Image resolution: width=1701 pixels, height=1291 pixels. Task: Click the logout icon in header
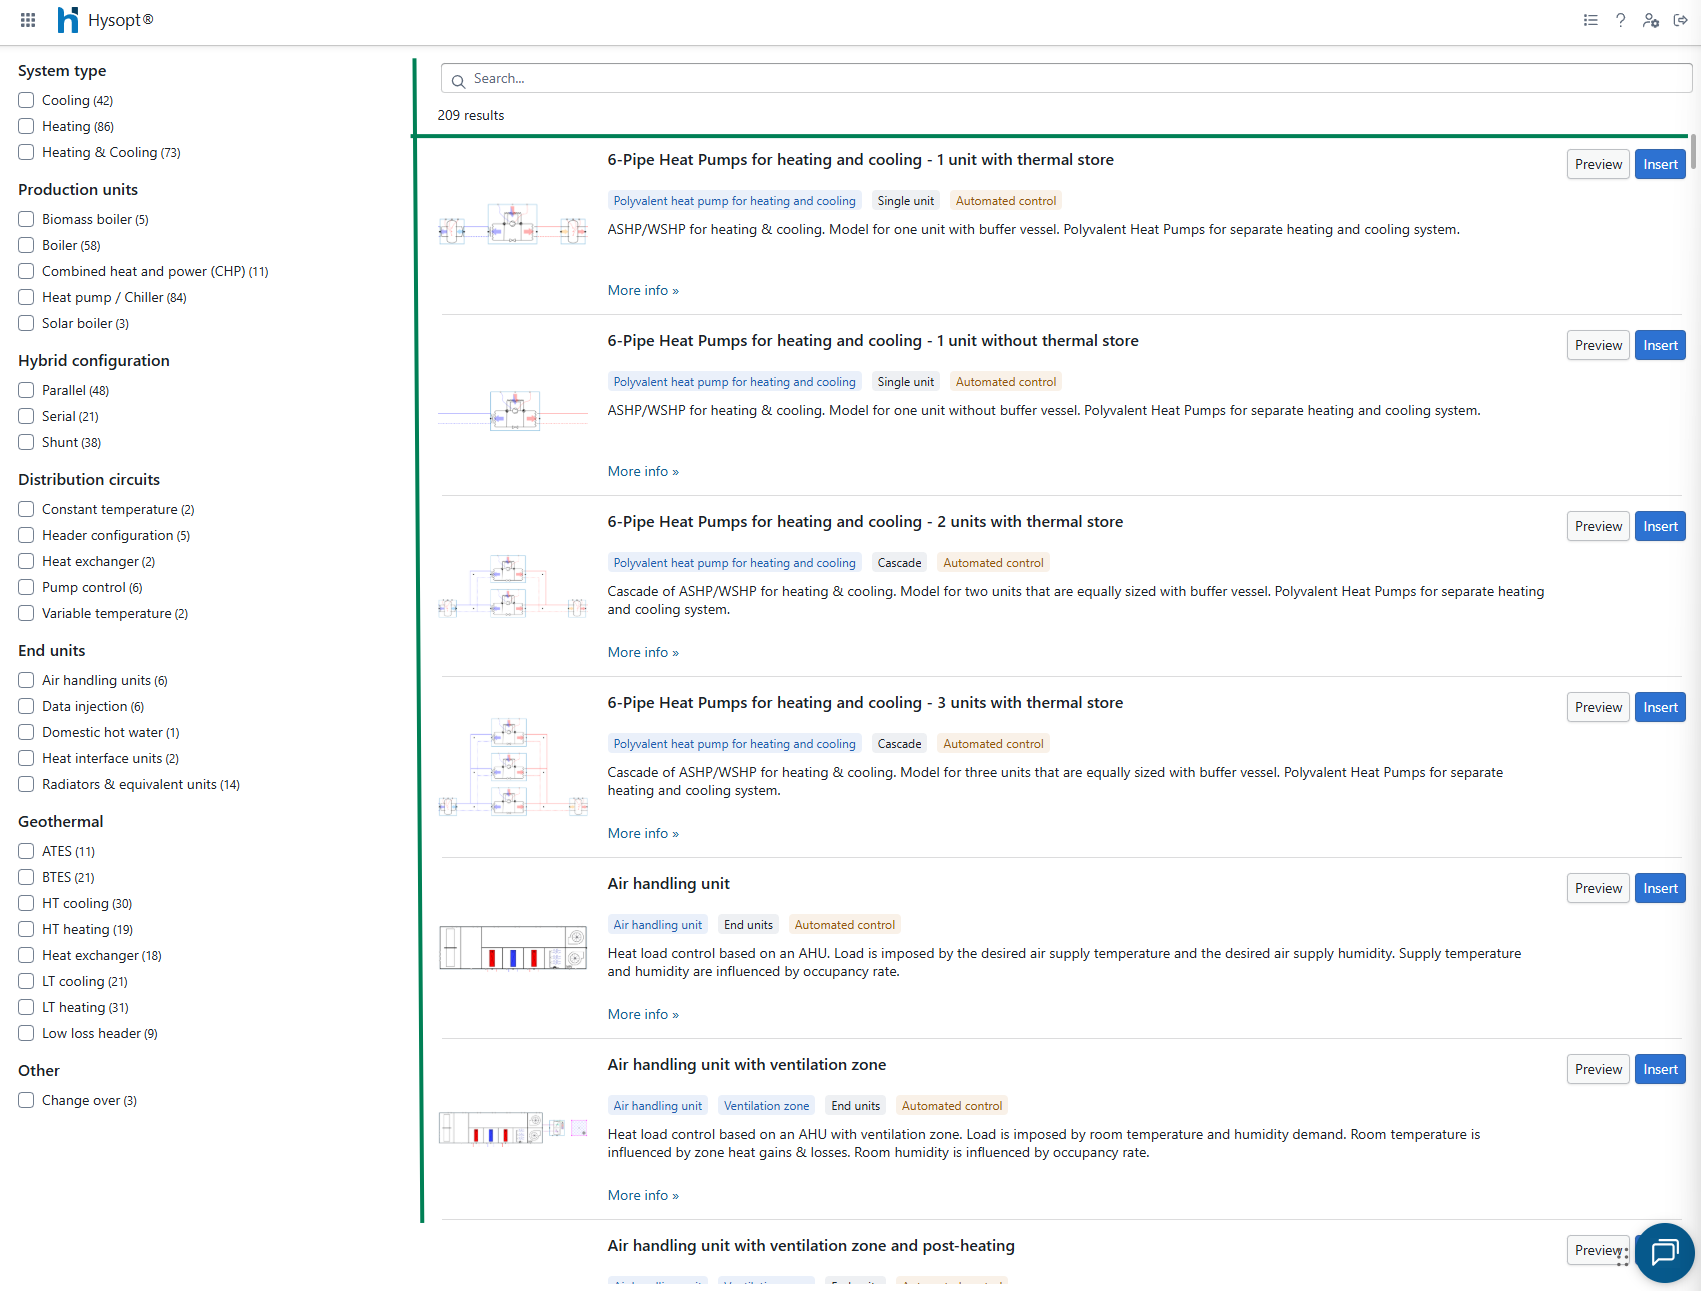(1681, 20)
